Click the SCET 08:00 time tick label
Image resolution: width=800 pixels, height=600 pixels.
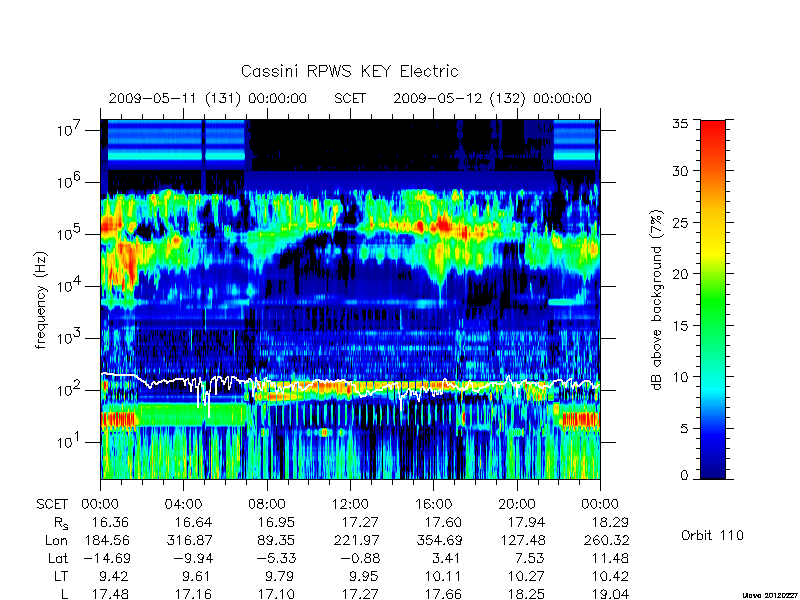click(x=266, y=505)
